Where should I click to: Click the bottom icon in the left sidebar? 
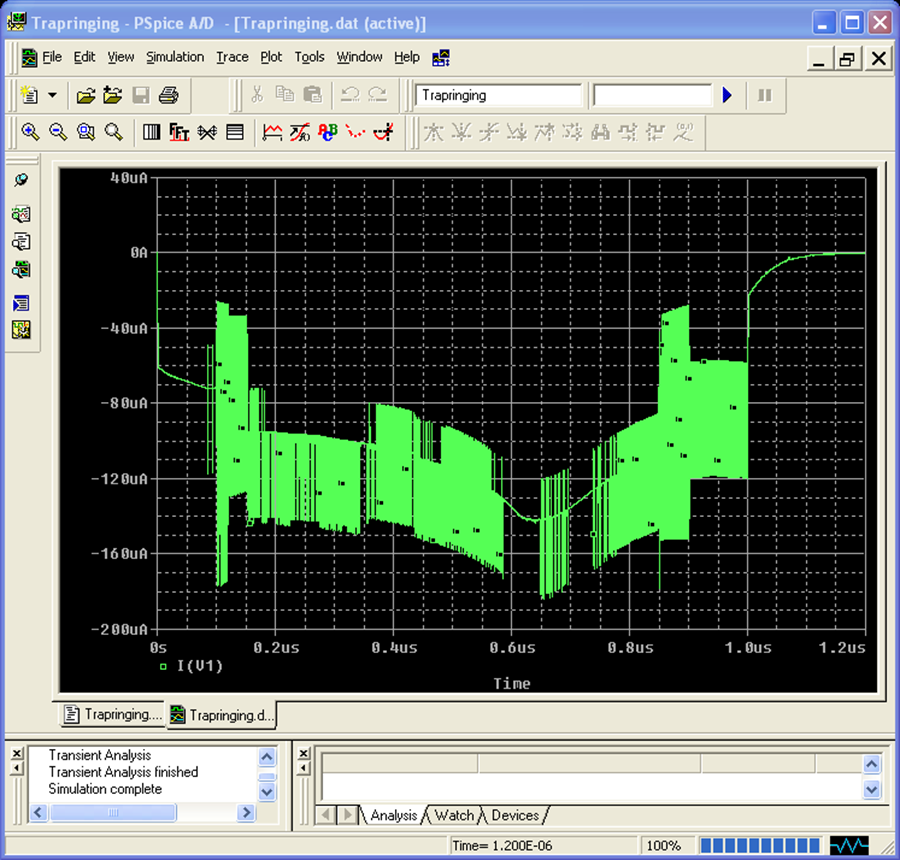[21, 330]
